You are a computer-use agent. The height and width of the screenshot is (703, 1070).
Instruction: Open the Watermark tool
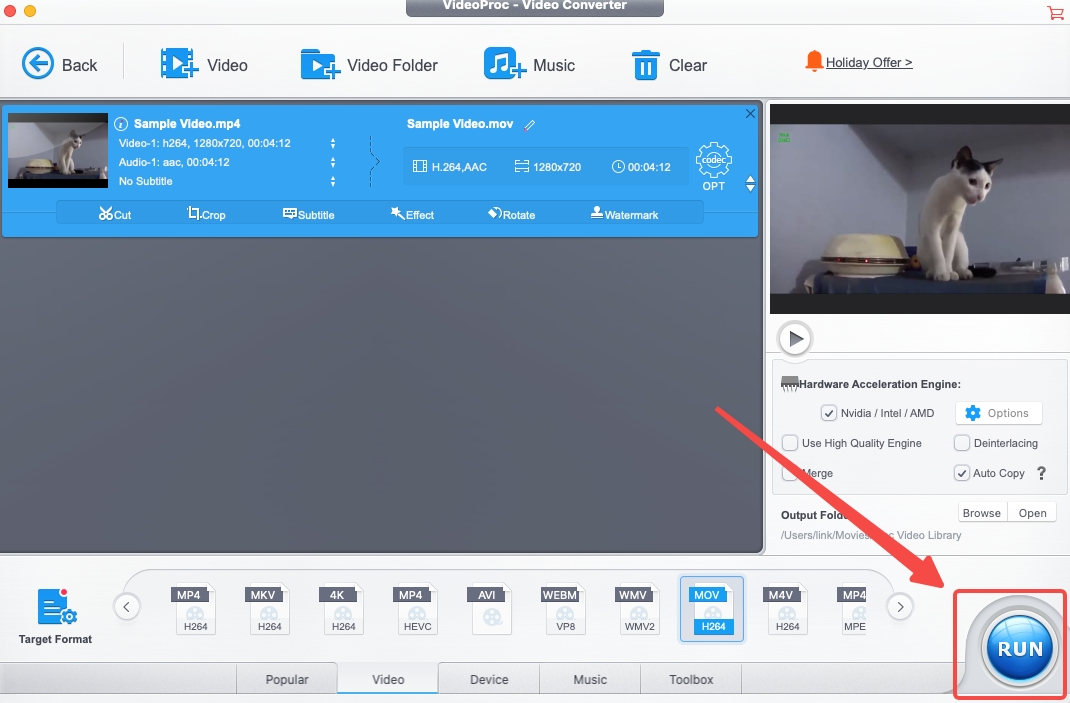pyautogui.click(x=624, y=214)
